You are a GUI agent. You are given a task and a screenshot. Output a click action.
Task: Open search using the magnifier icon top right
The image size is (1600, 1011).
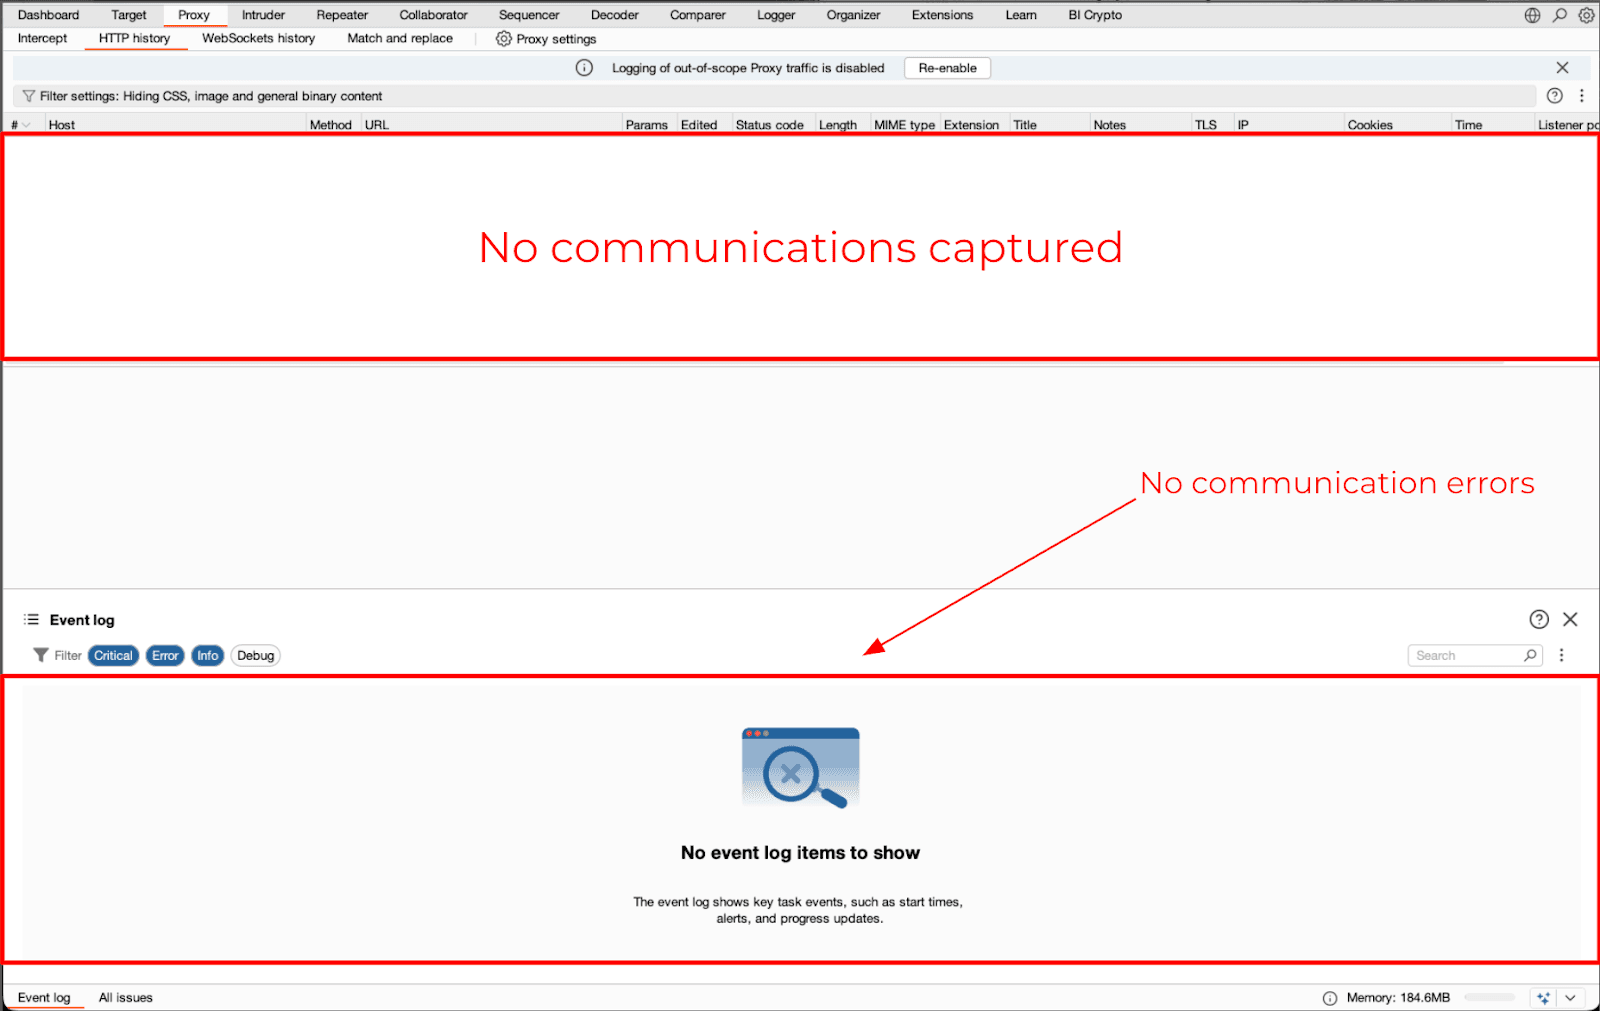1559,15
